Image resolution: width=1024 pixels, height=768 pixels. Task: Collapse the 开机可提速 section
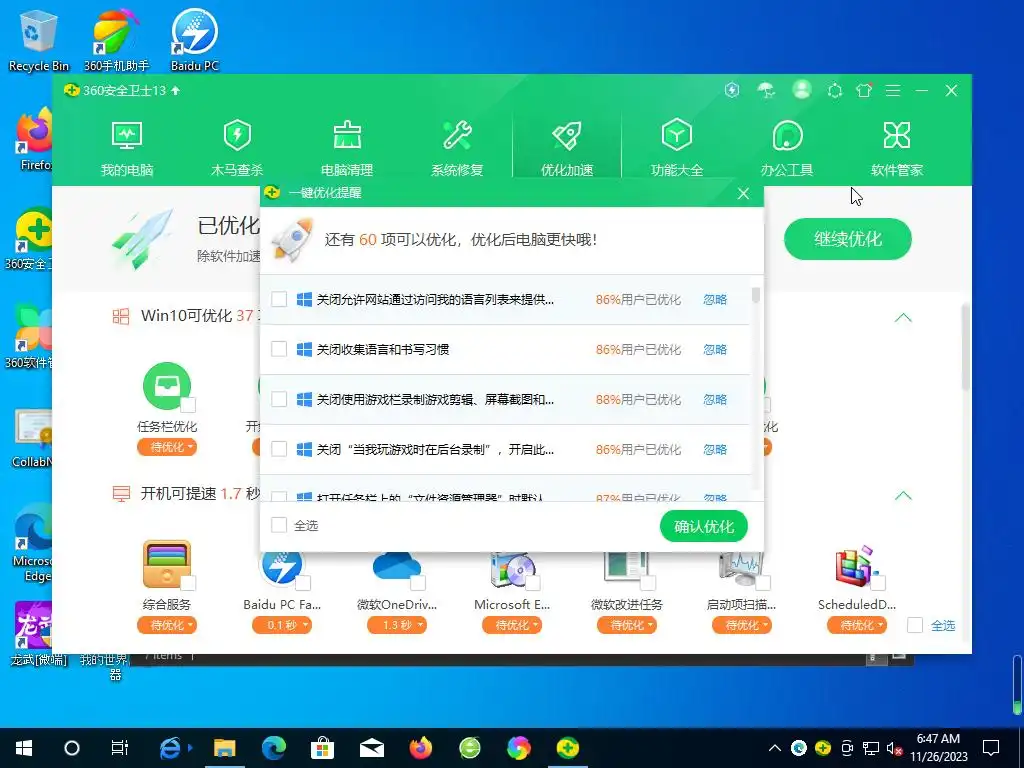[x=903, y=496]
